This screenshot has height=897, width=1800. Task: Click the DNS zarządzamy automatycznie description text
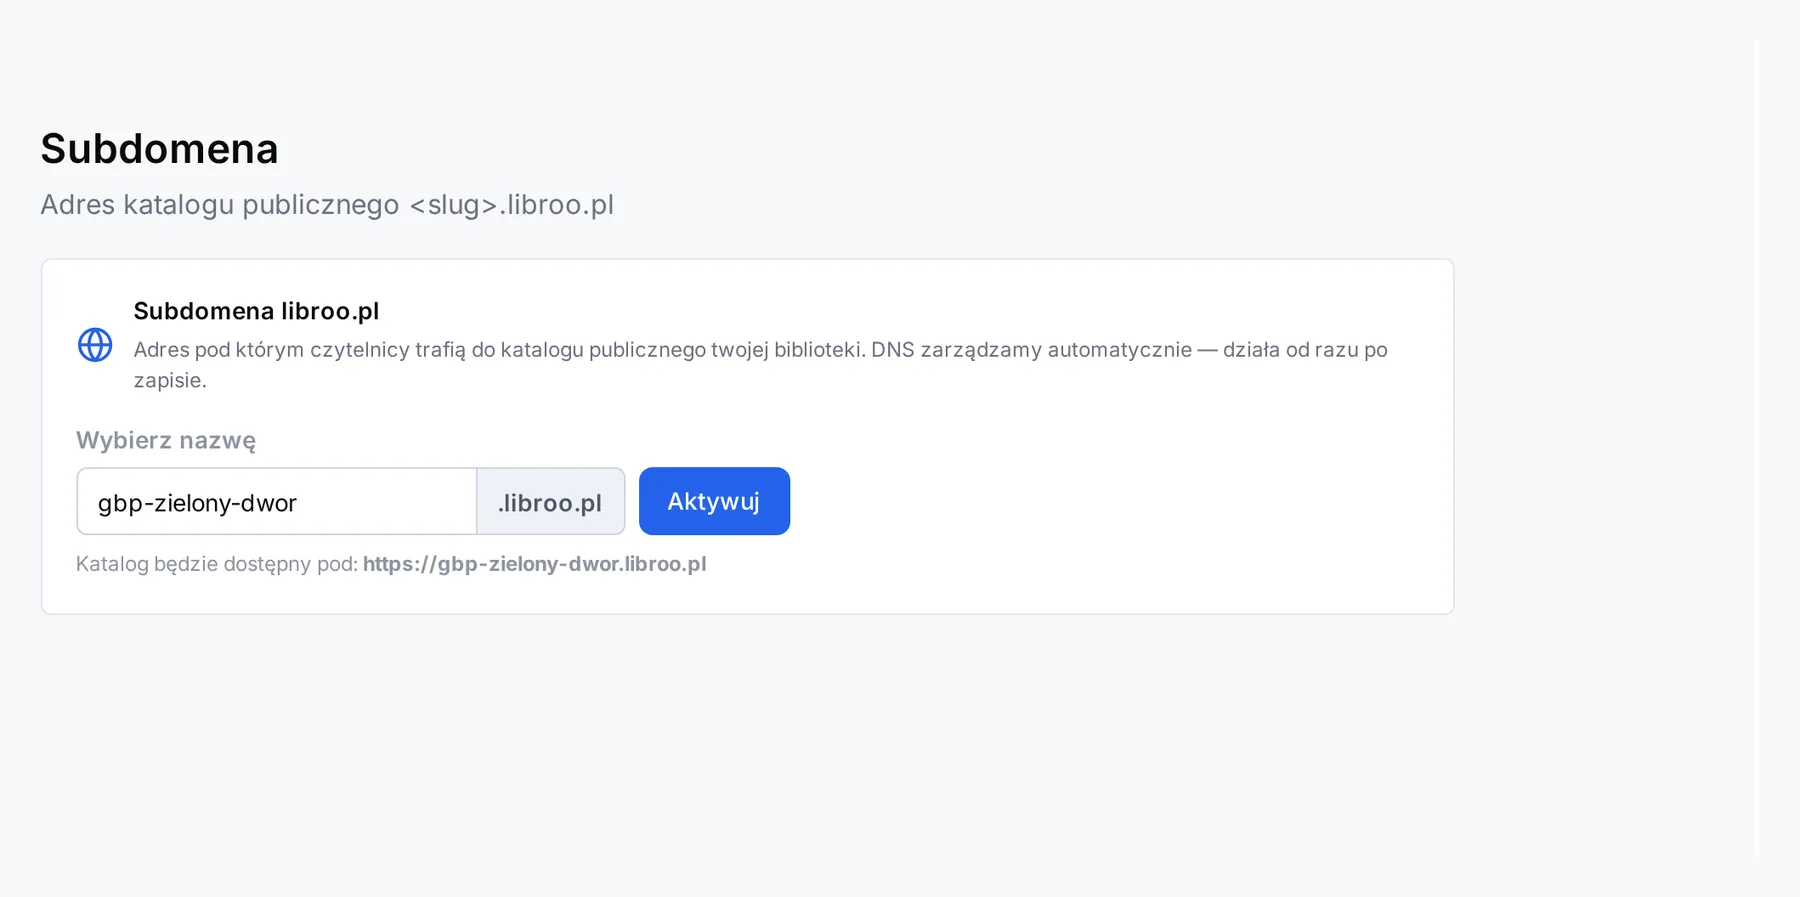pos(1031,350)
